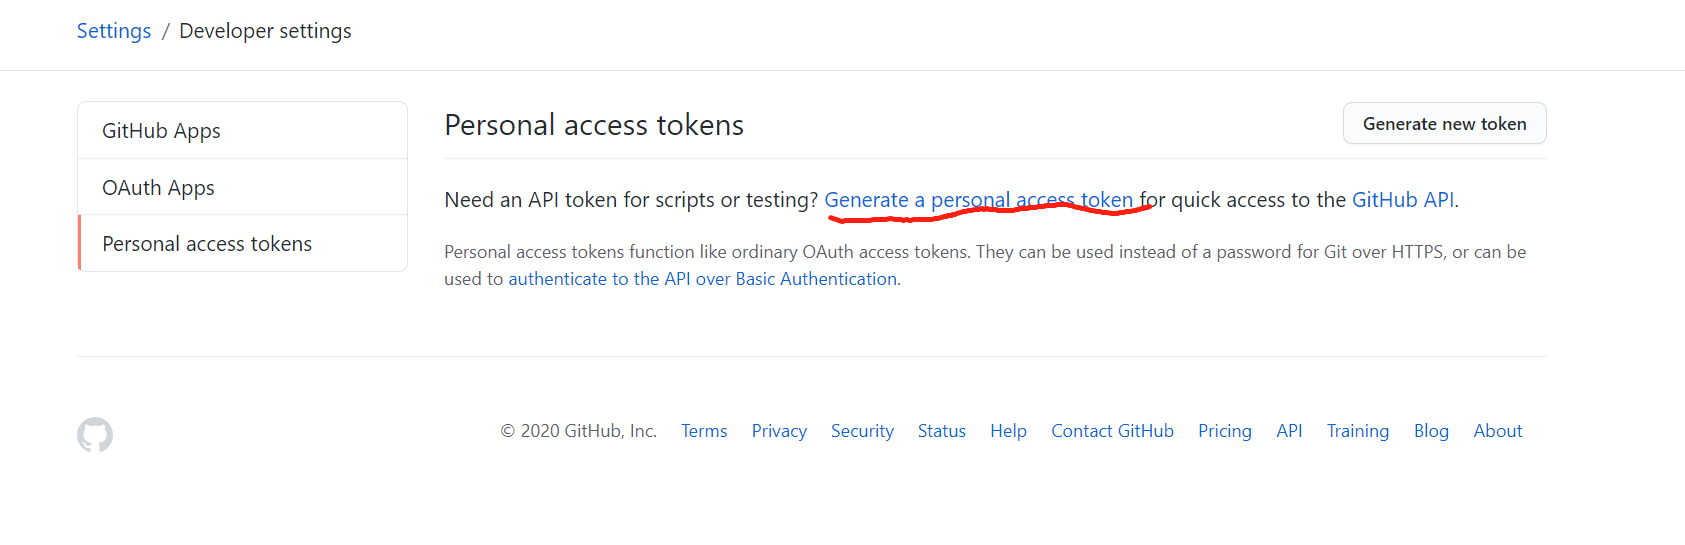Viewport: 1685px width, 545px height.
Task: Select GitHub Apps in the sidebar
Action: [x=161, y=131]
